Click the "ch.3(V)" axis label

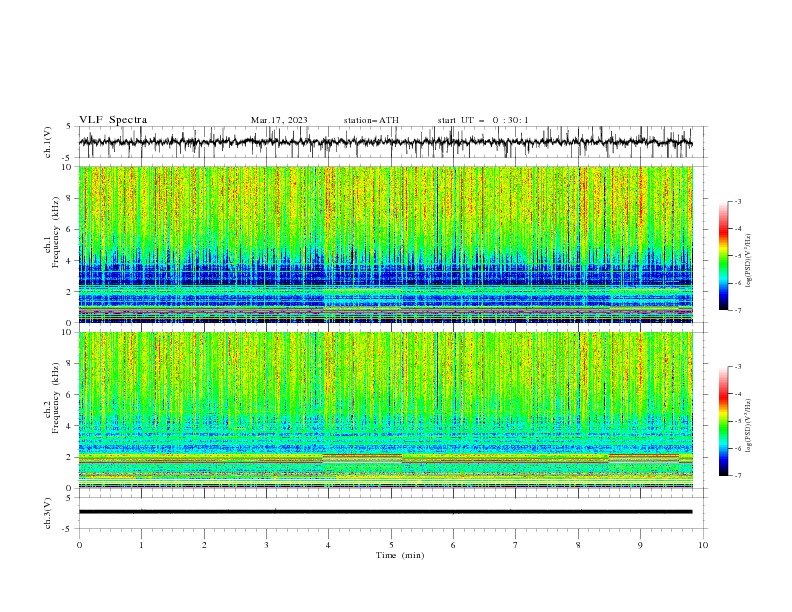pyautogui.click(x=48, y=513)
